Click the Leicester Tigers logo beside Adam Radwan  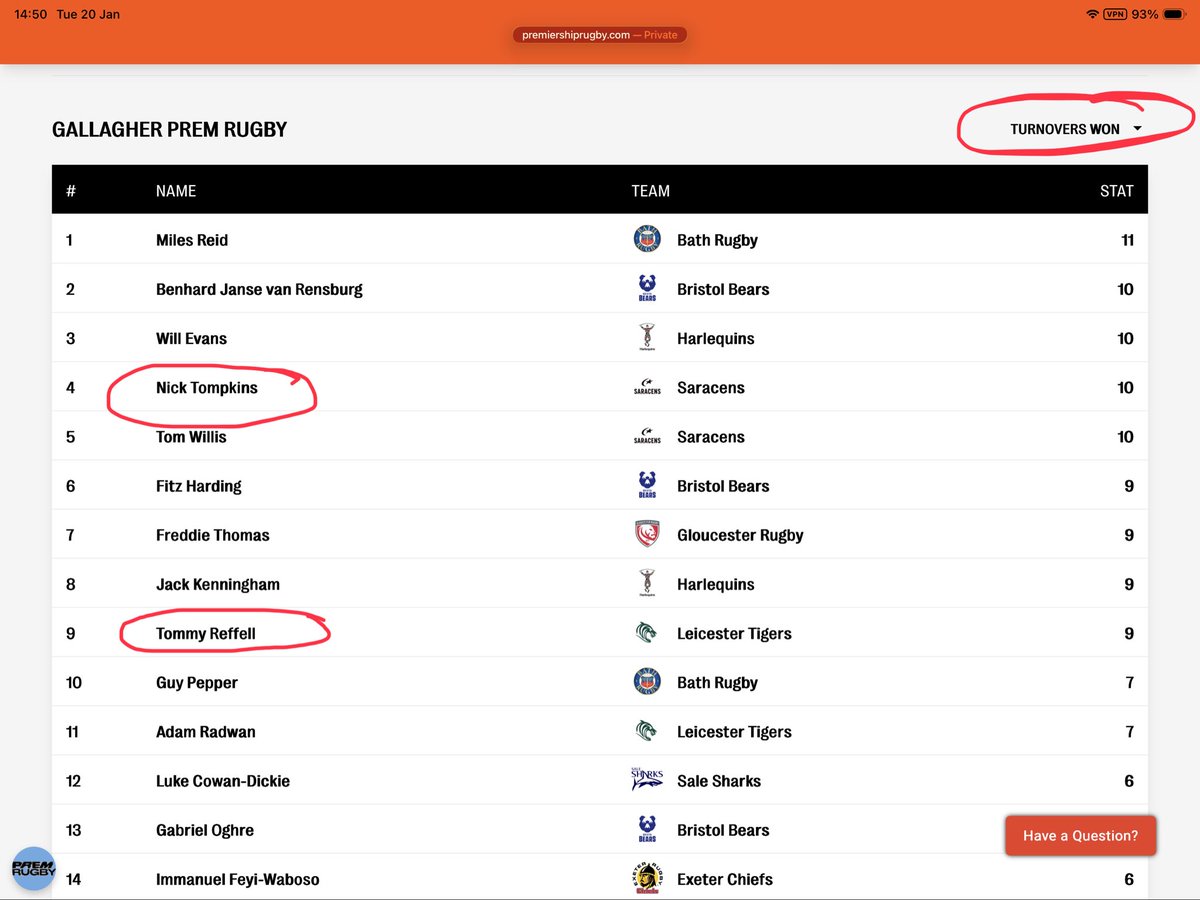click(647, 731)
